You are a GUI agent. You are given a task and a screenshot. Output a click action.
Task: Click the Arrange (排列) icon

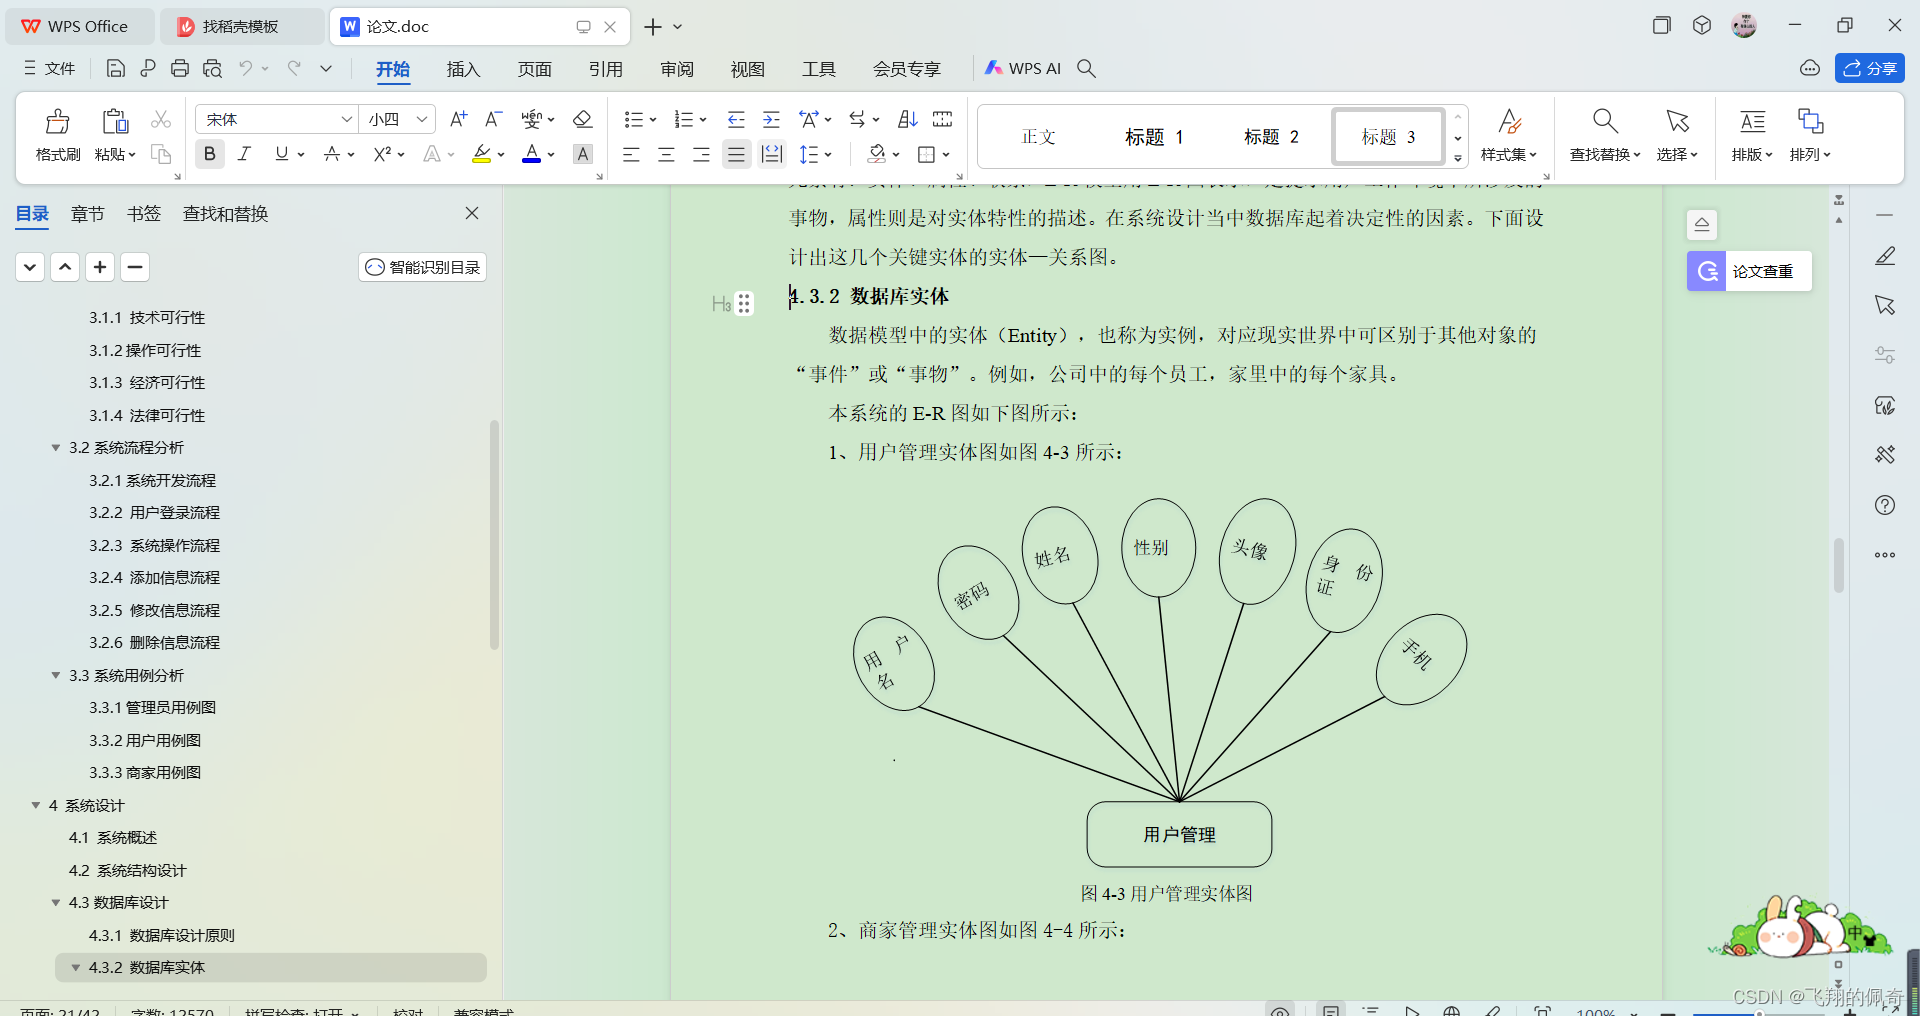[x=1810, y=121]
